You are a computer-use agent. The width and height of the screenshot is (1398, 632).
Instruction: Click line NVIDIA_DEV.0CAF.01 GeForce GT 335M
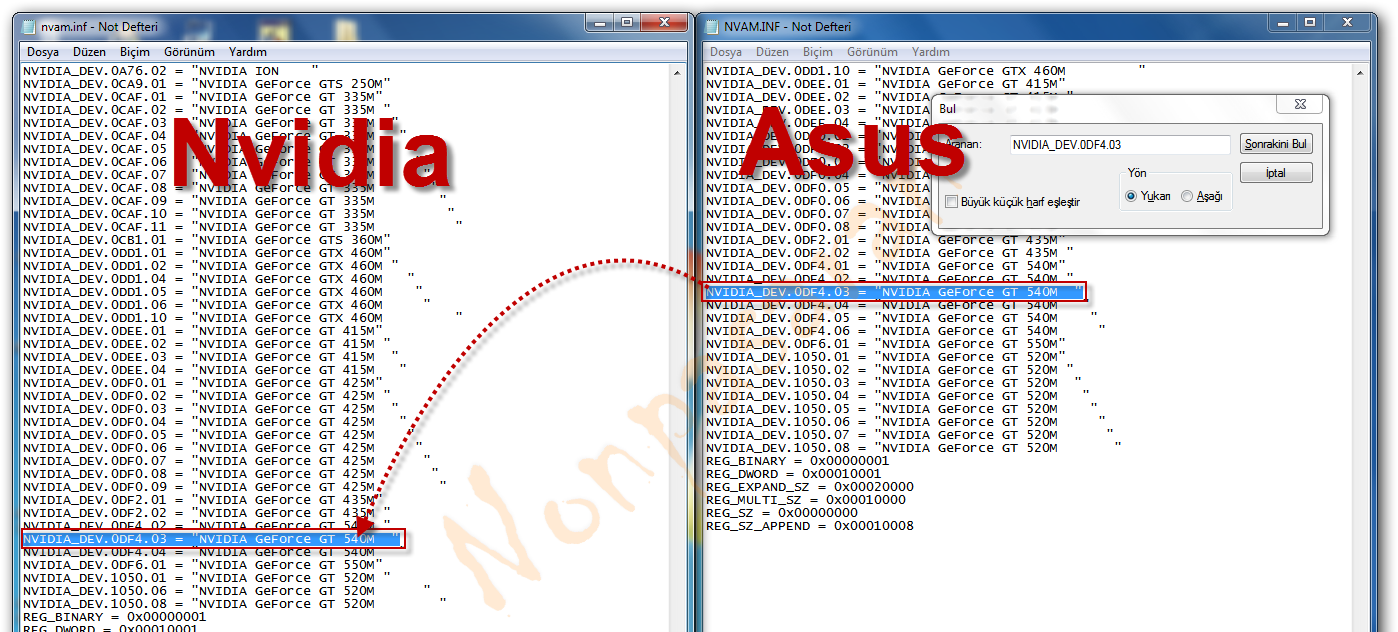(202, 97)
